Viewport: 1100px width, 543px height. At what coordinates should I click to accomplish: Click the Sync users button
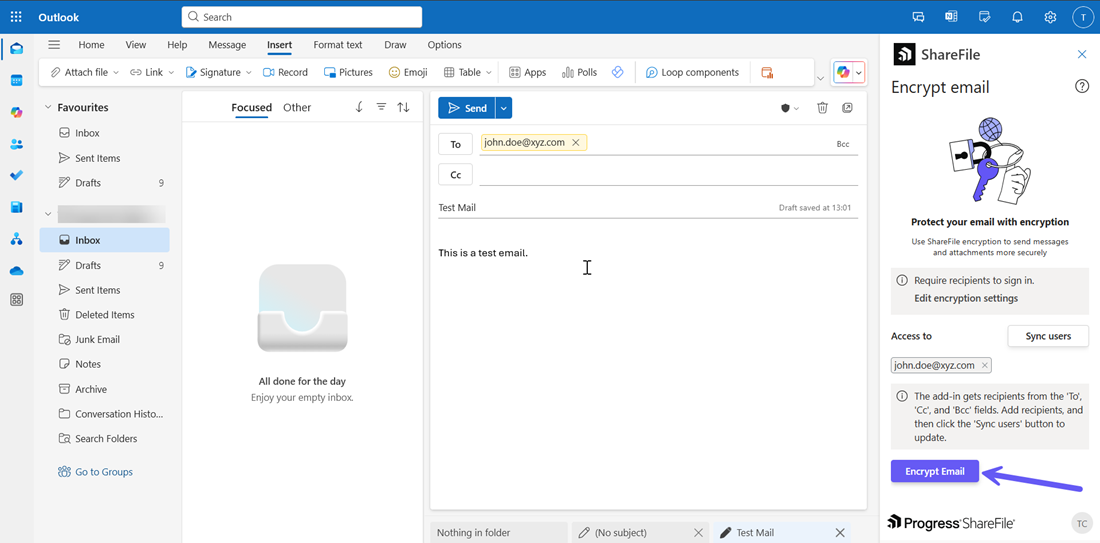1047,337
